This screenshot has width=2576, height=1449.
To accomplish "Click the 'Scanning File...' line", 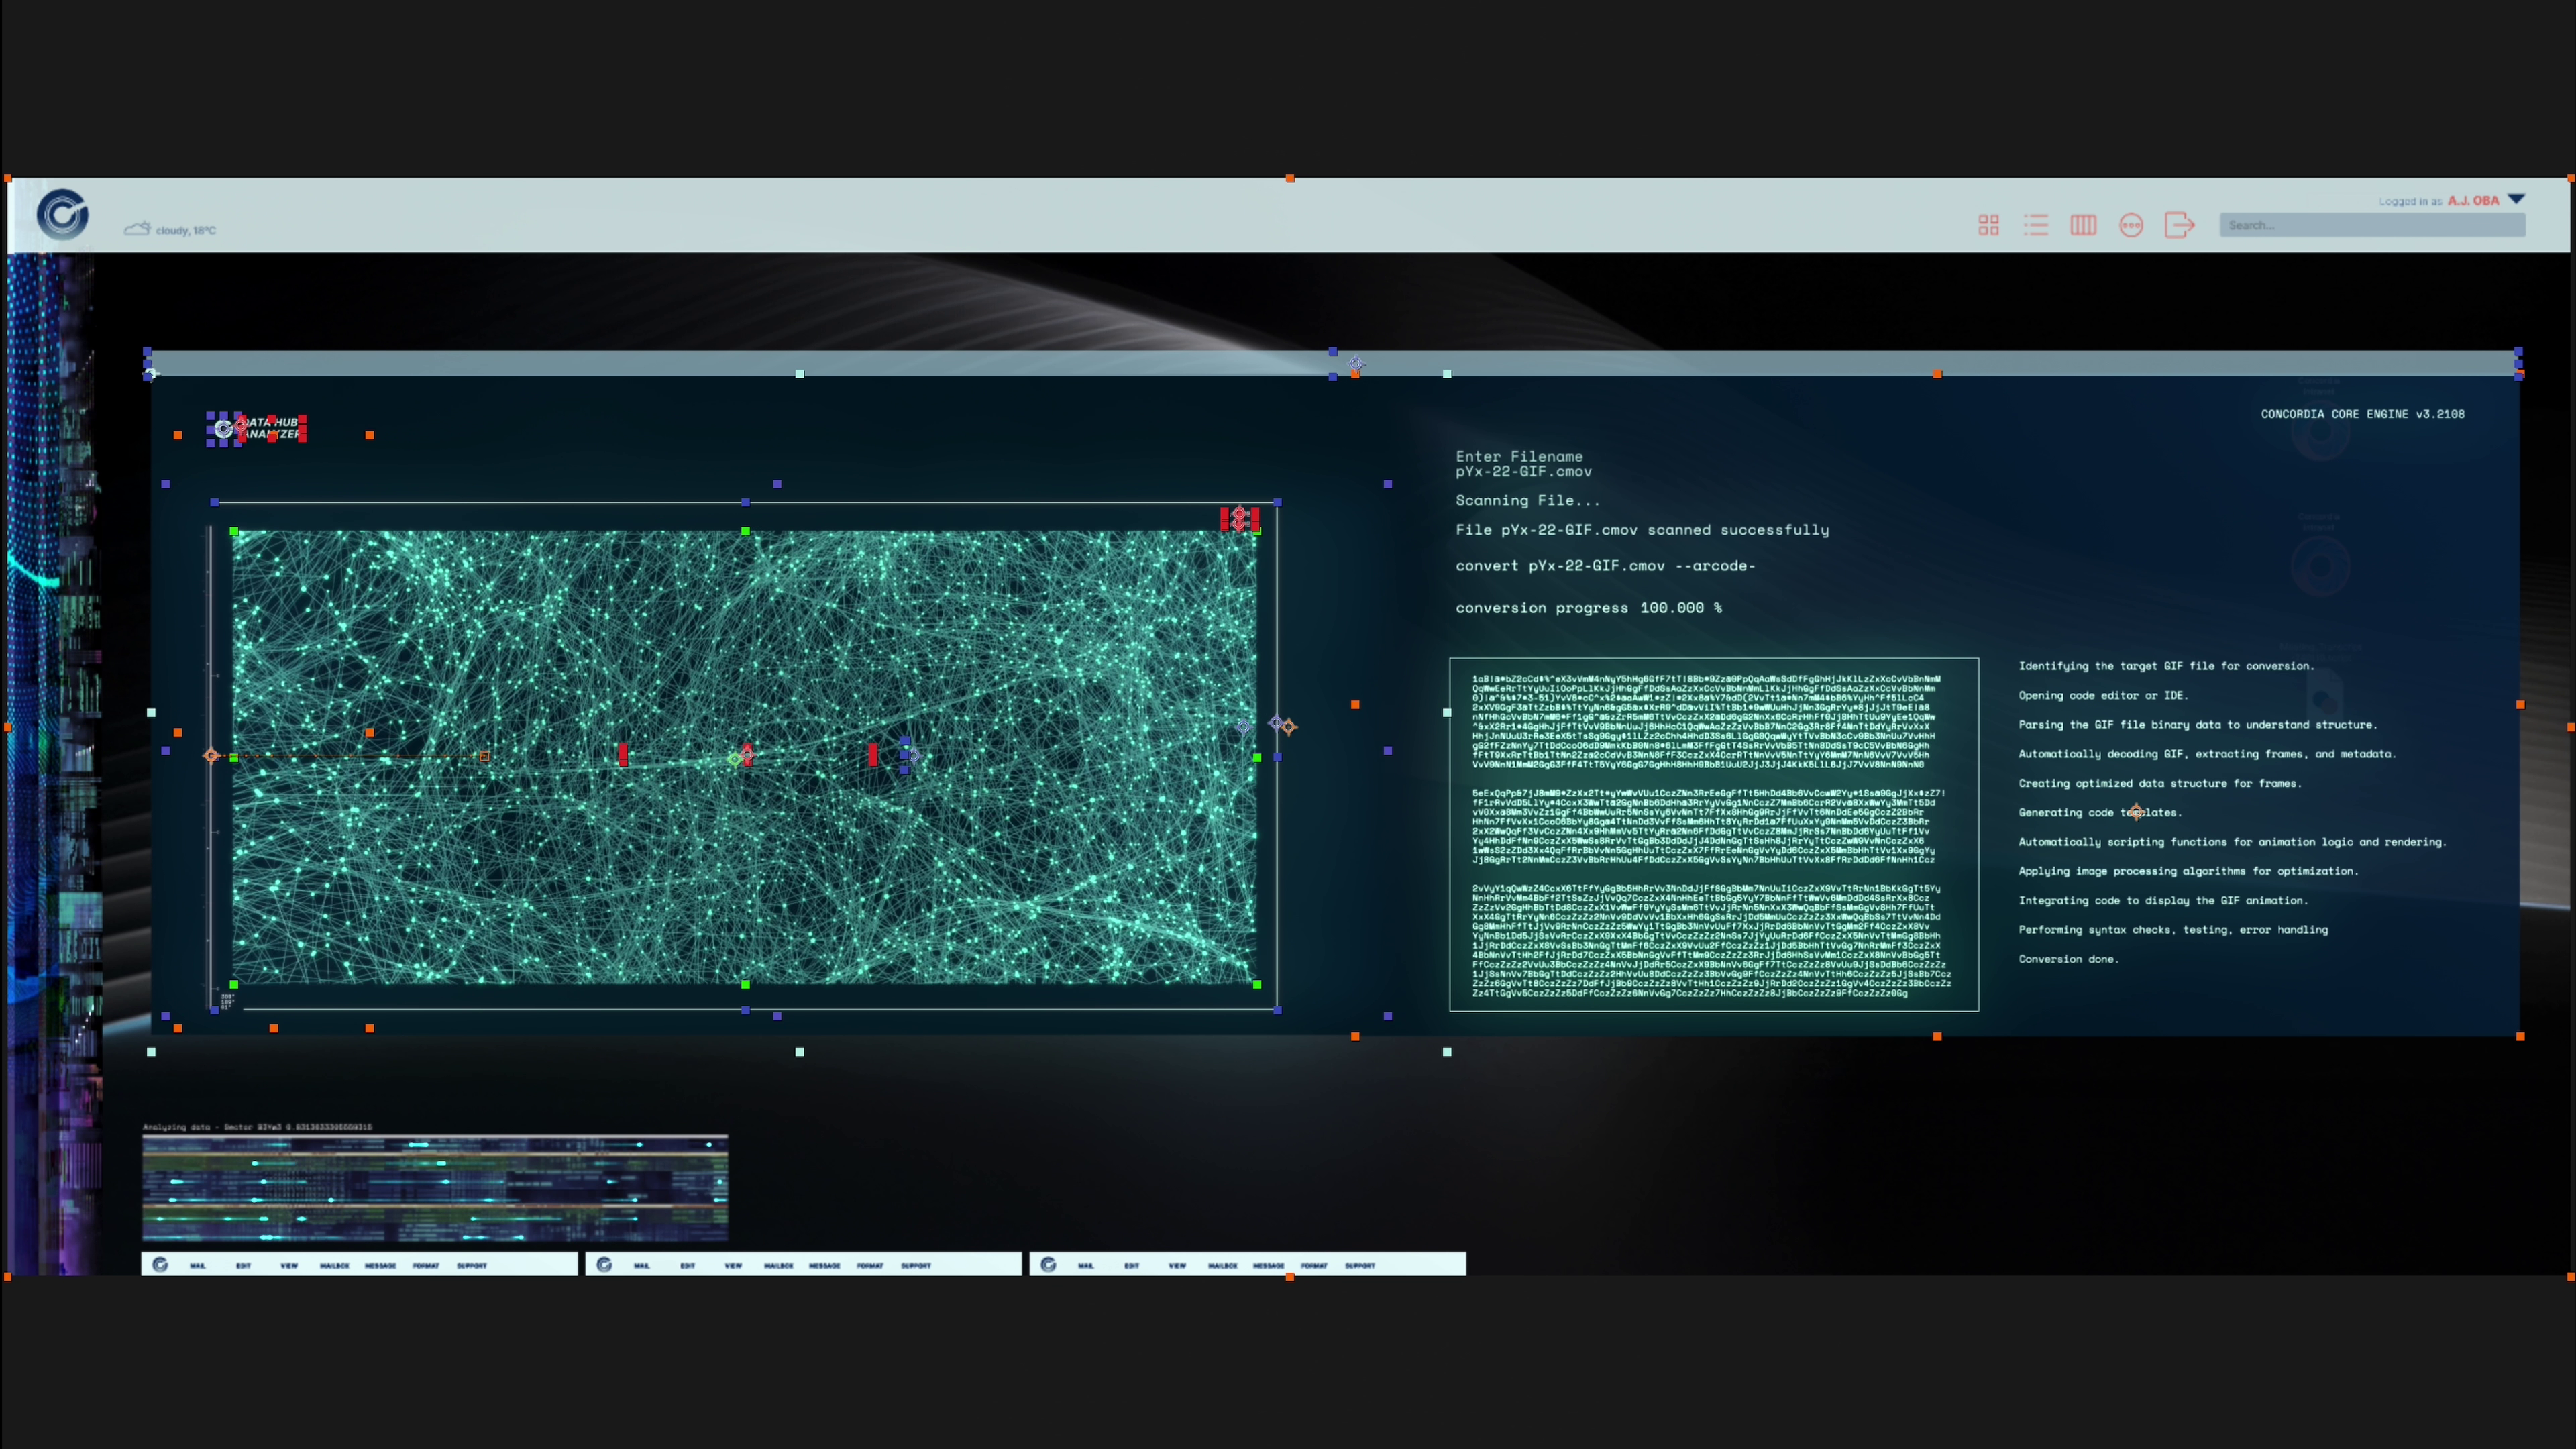I will pyautogui.click(x=1528, y=501).
